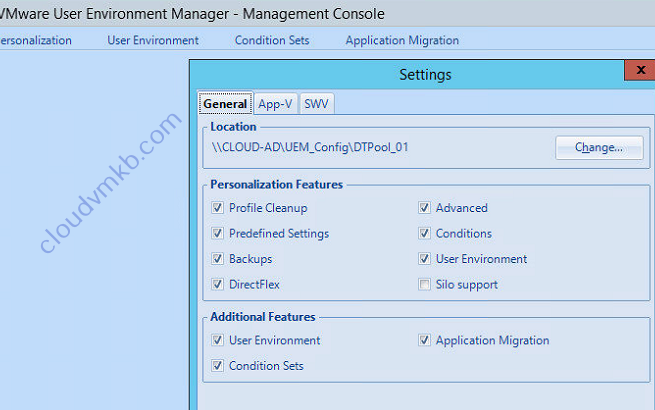The image size is (655, 410).
Task: Click the Settings dialog title bar
Action: click(x=425, y=75)
